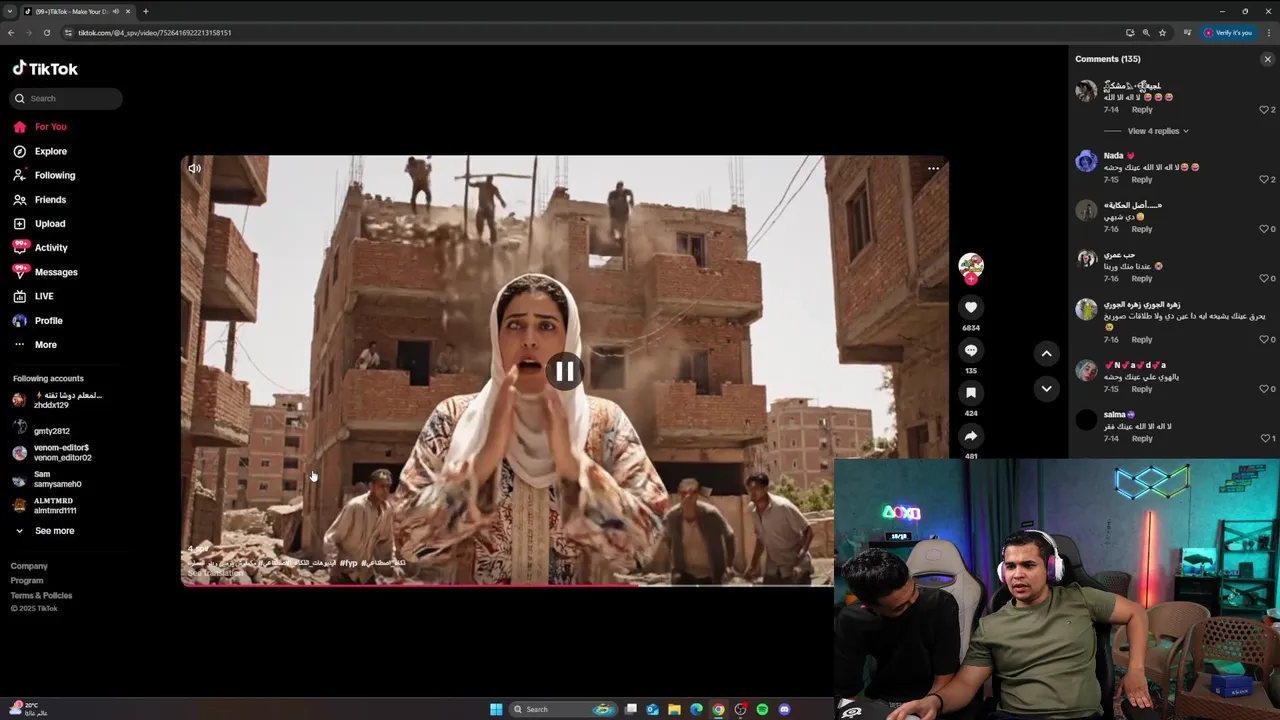Click the TikTok logo
This screenshot has height=720, width=1280.
(45, 68)
